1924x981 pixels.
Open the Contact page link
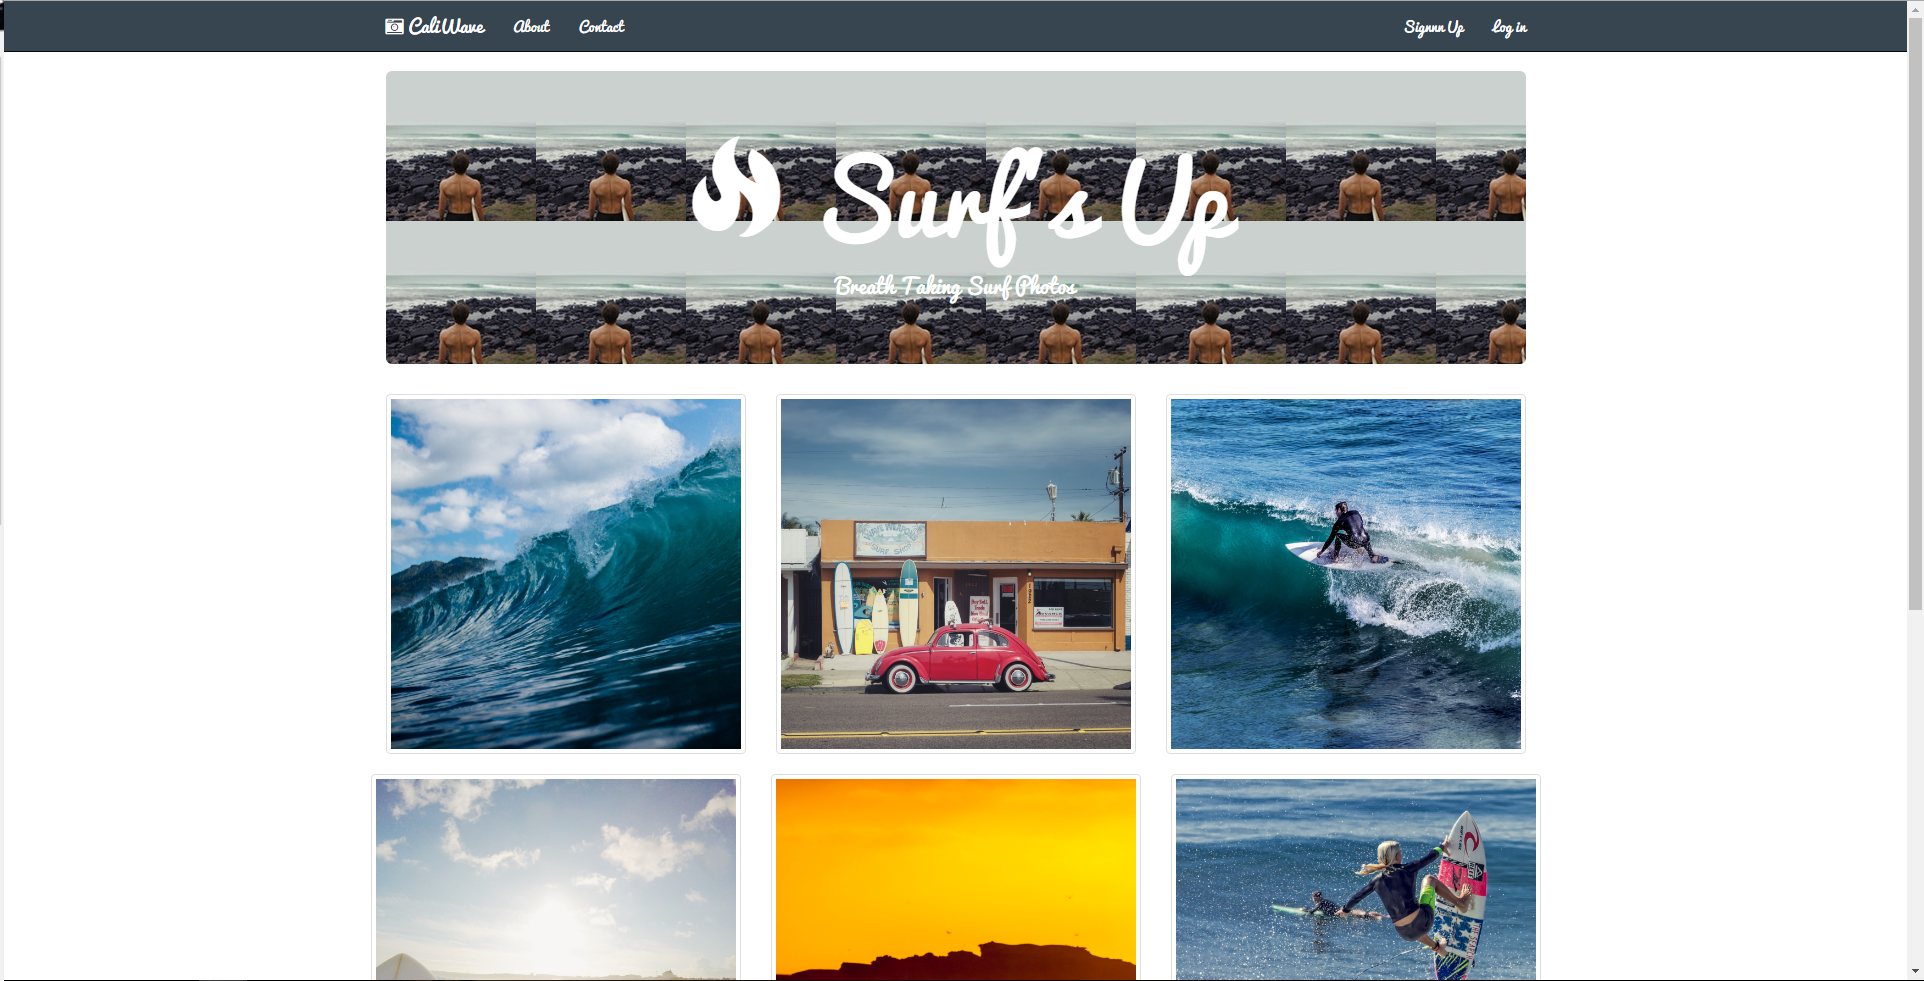pos(601,27)
